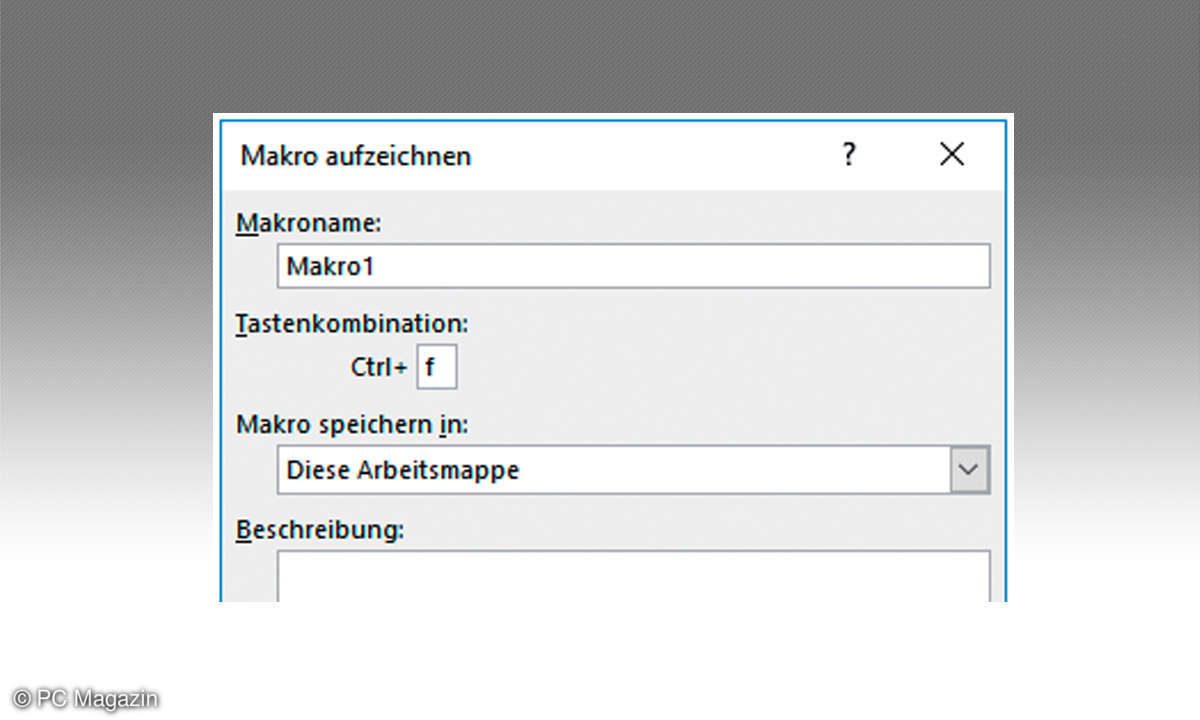Image resolution: width=1200 pixels, height=720 pixels.
Task: Click the Diese Arbeitsmappe combo box text
Action: tap(403, 470)
